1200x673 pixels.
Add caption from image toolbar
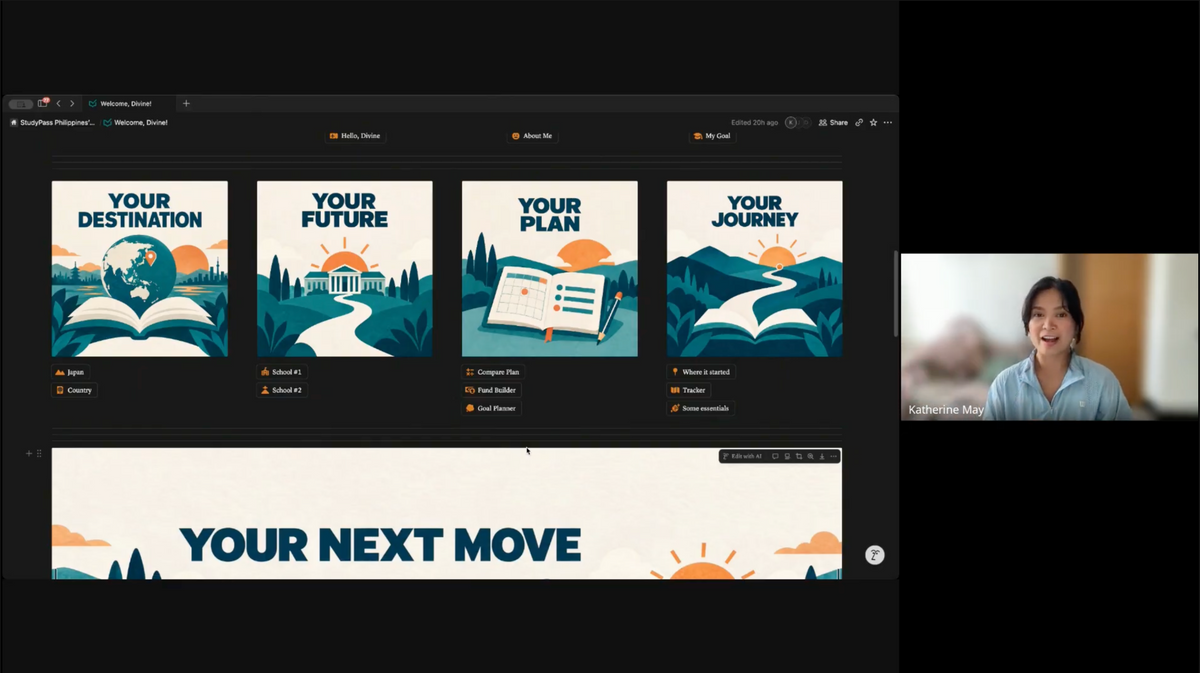coord(787,456)
